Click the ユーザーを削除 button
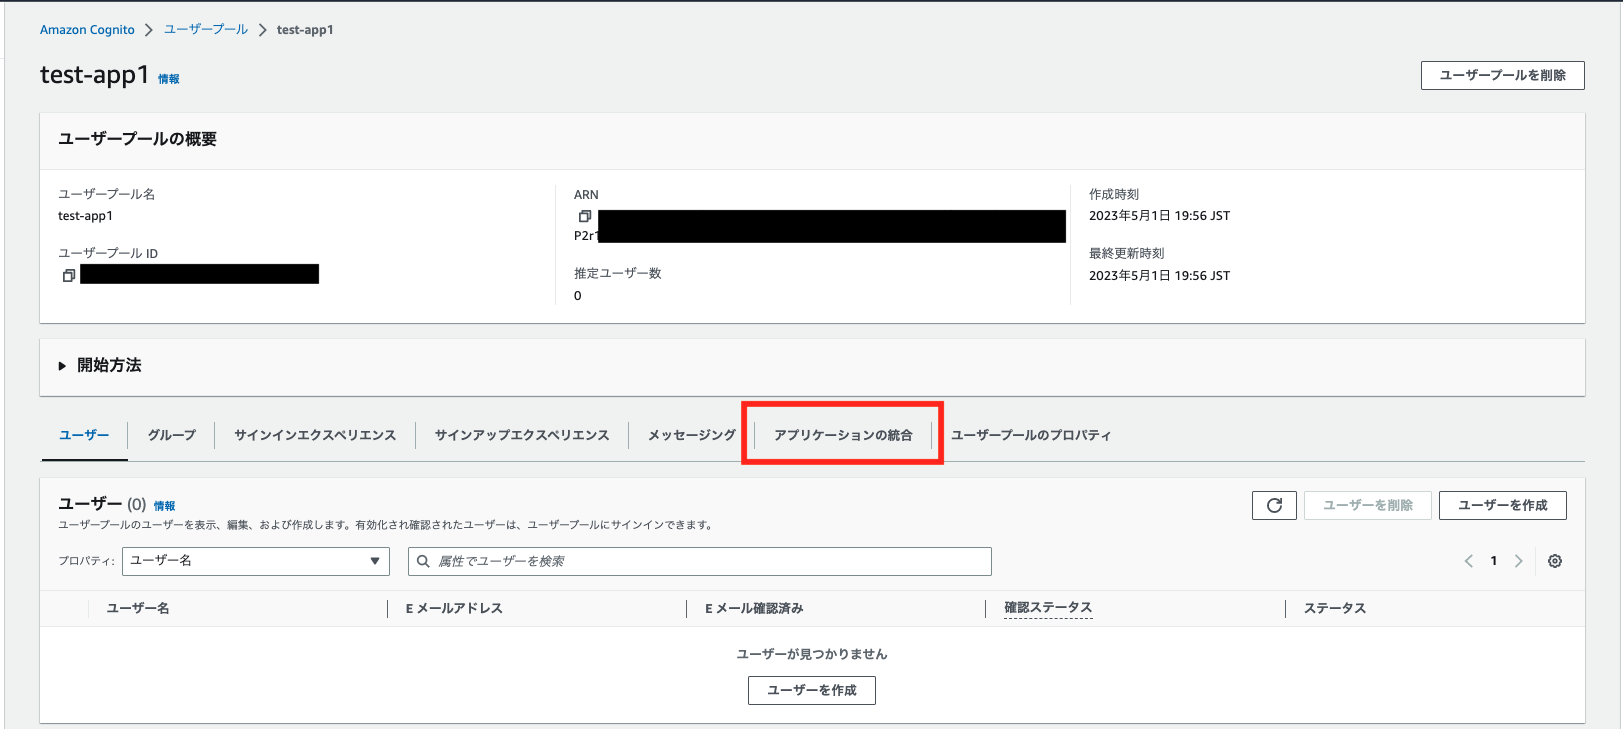 click(x=1368, y=505)
